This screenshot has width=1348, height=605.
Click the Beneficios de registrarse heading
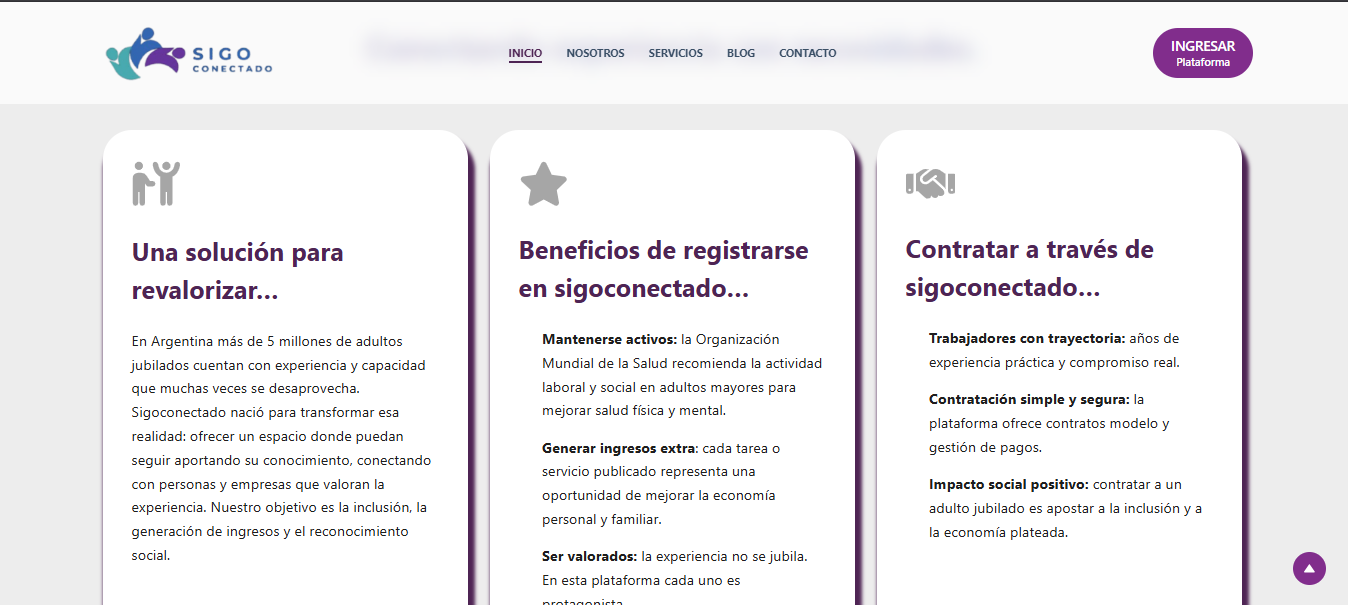click(662, 270)
